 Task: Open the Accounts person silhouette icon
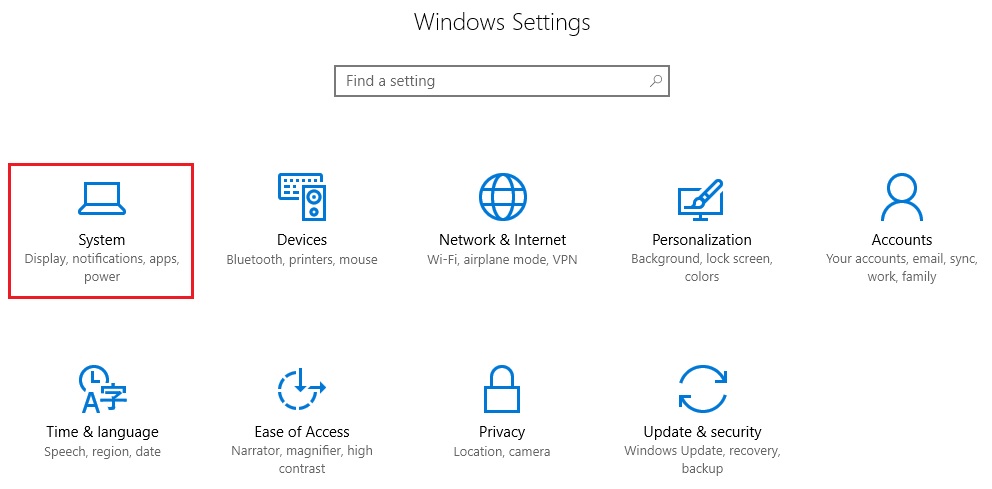901,196
